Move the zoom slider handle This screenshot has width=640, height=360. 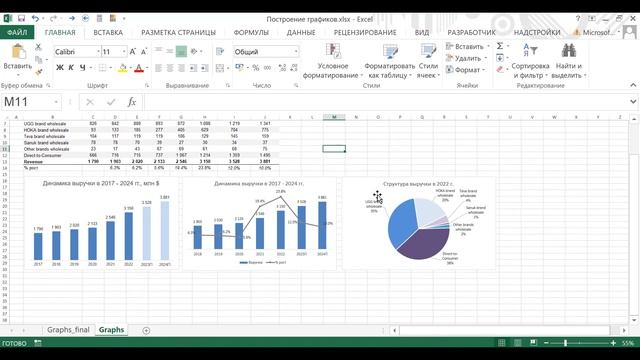pos(565,343)
